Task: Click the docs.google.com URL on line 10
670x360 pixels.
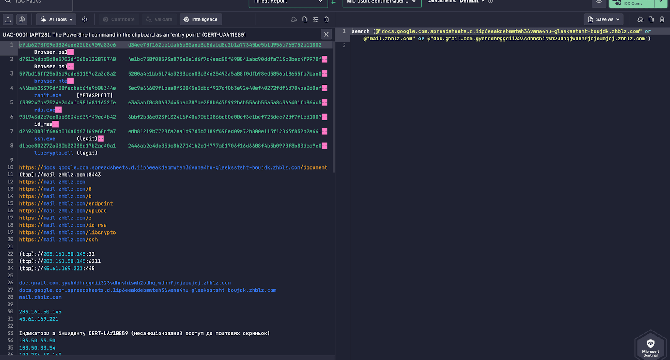Action: click(173, 167)
